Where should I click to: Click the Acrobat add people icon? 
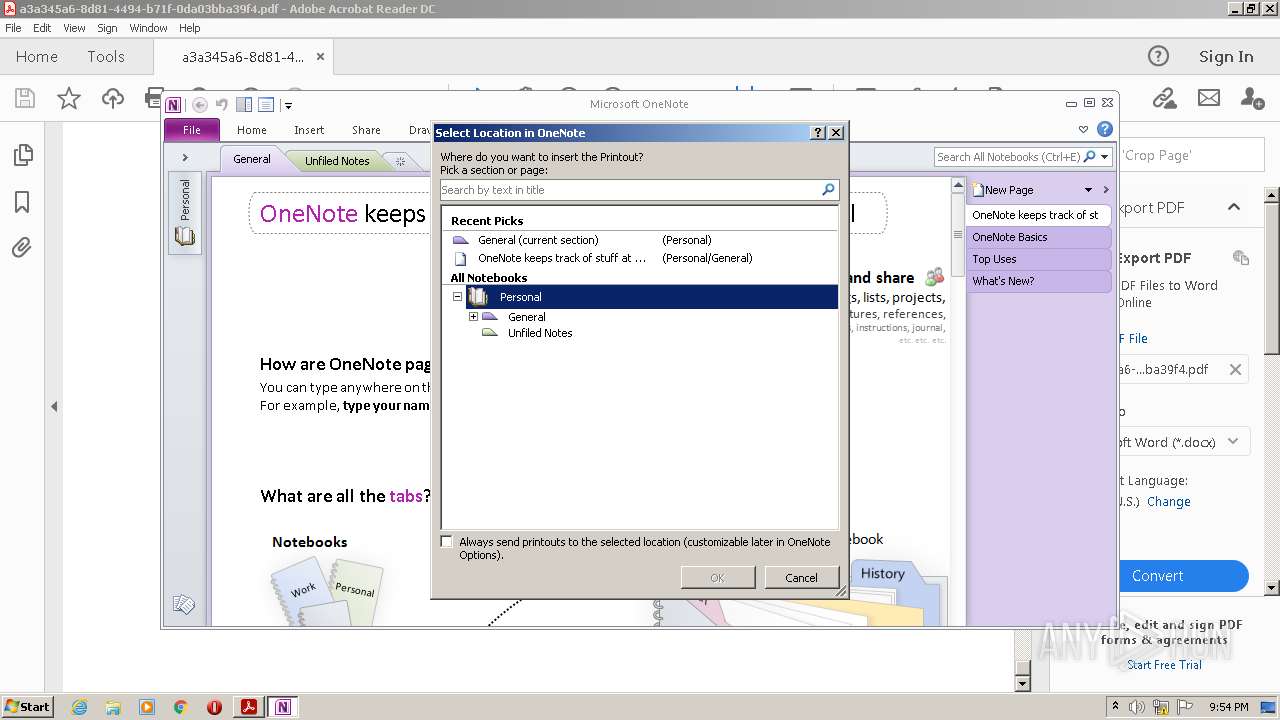point(1252,98)
